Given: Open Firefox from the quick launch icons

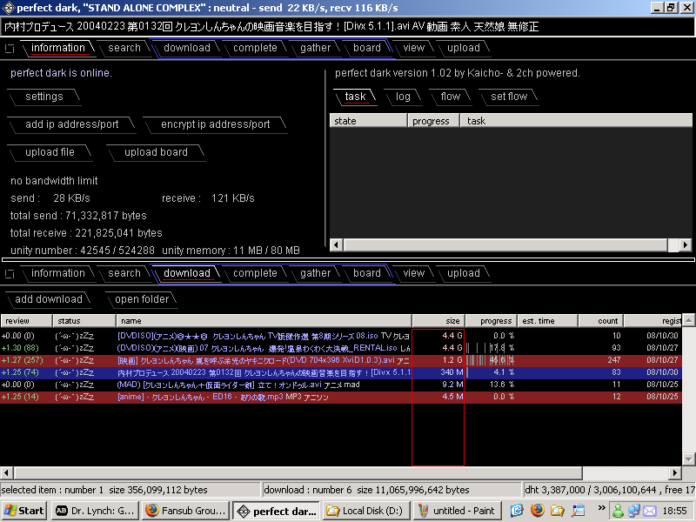Looking at the screenshot, I should tap(536, 510).
